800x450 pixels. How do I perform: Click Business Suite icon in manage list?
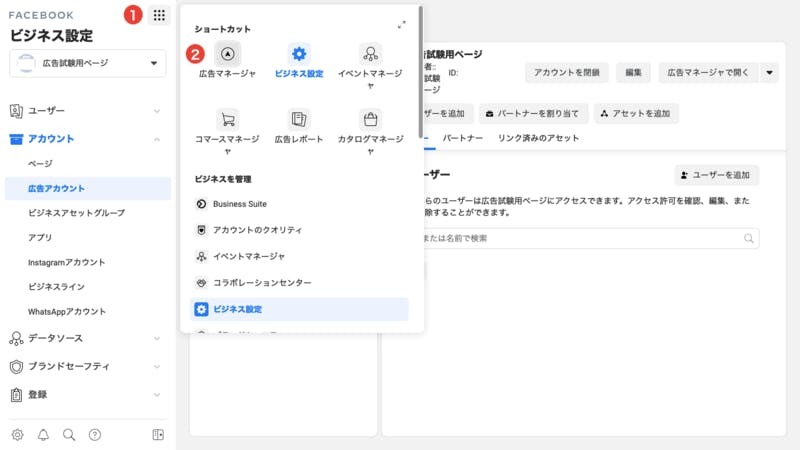202,204
